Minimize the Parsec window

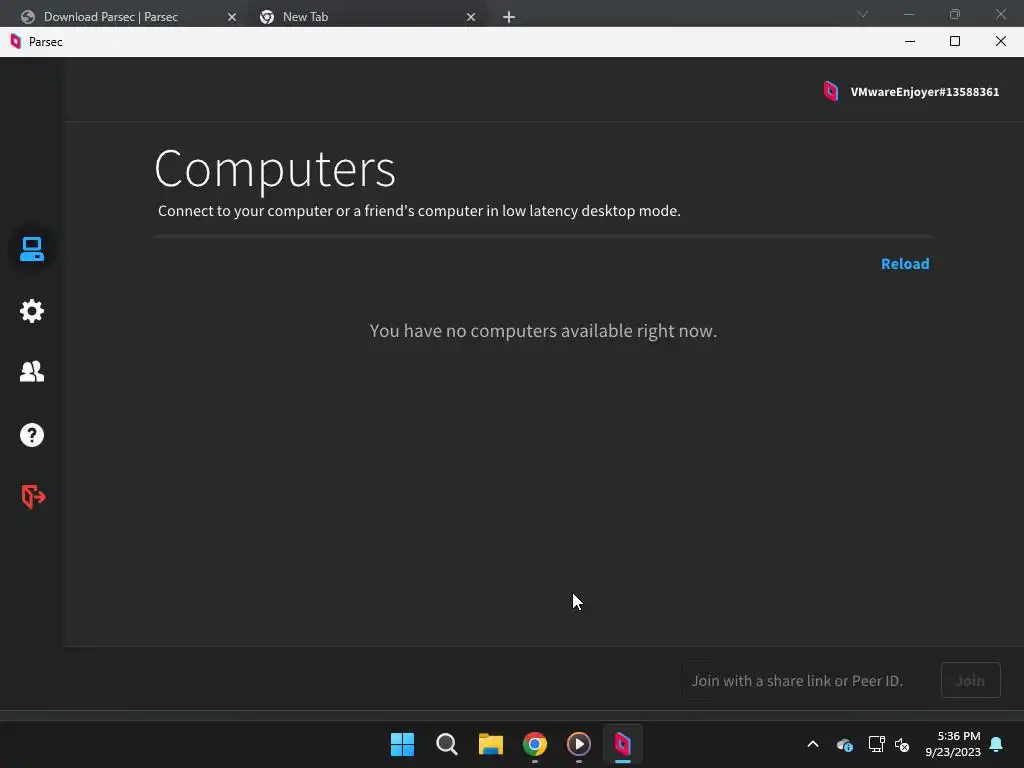909,41
